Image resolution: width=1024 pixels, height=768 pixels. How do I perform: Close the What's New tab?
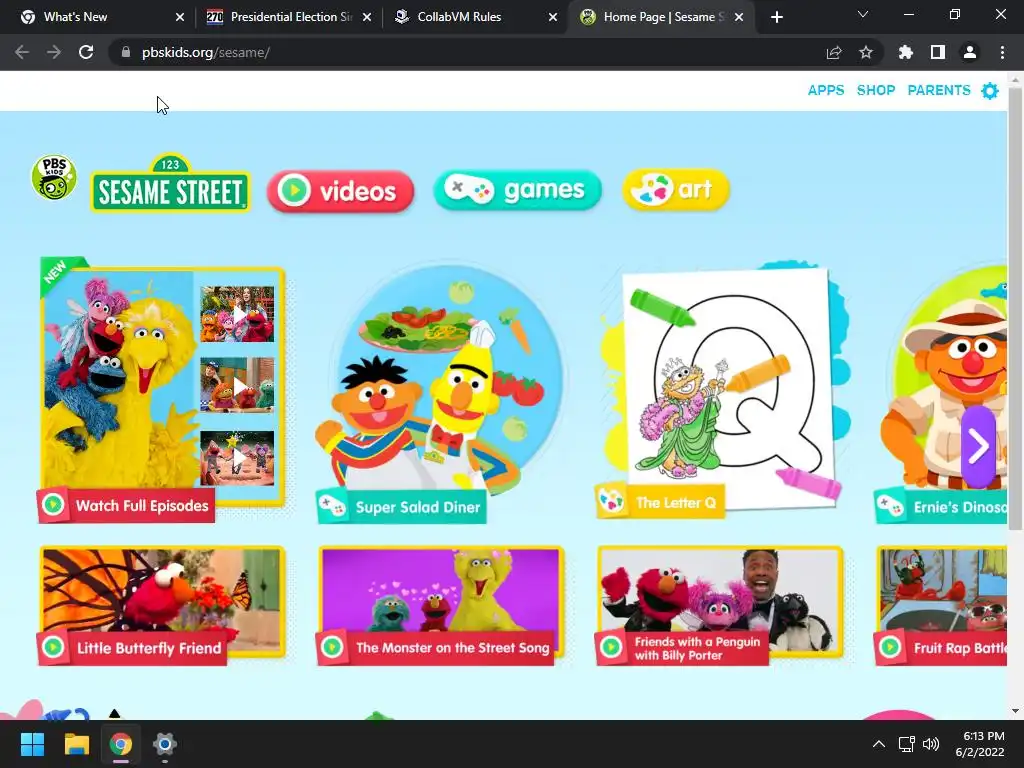click(x=180, y=18)
